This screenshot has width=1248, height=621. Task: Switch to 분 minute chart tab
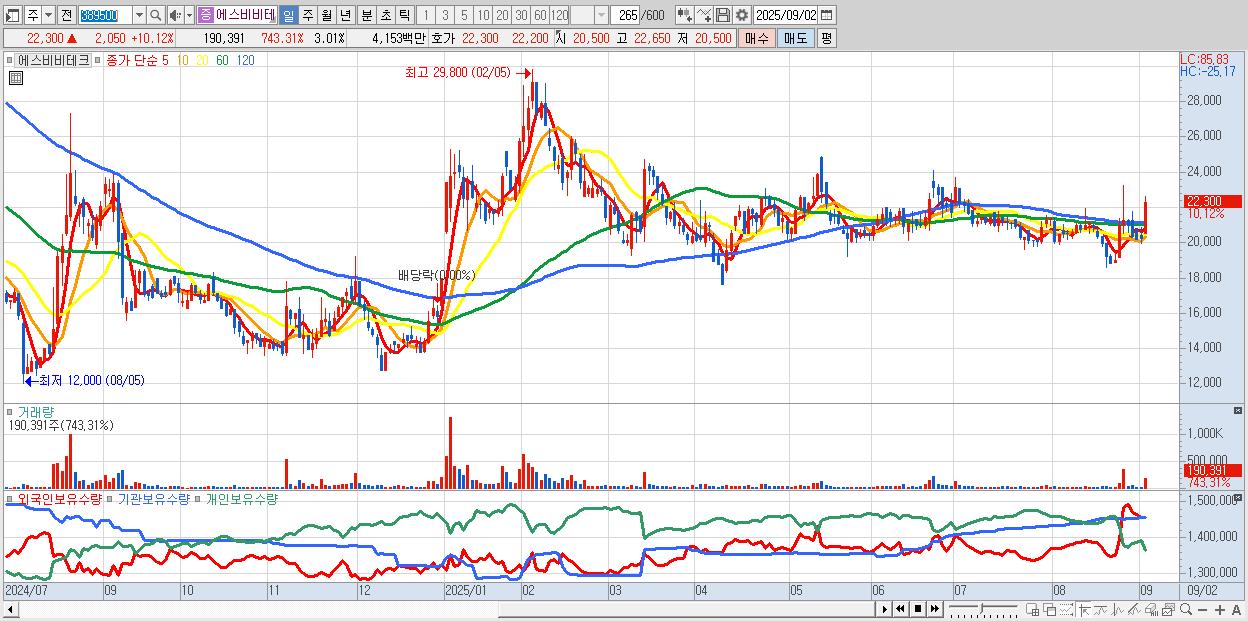pos(366,15)
